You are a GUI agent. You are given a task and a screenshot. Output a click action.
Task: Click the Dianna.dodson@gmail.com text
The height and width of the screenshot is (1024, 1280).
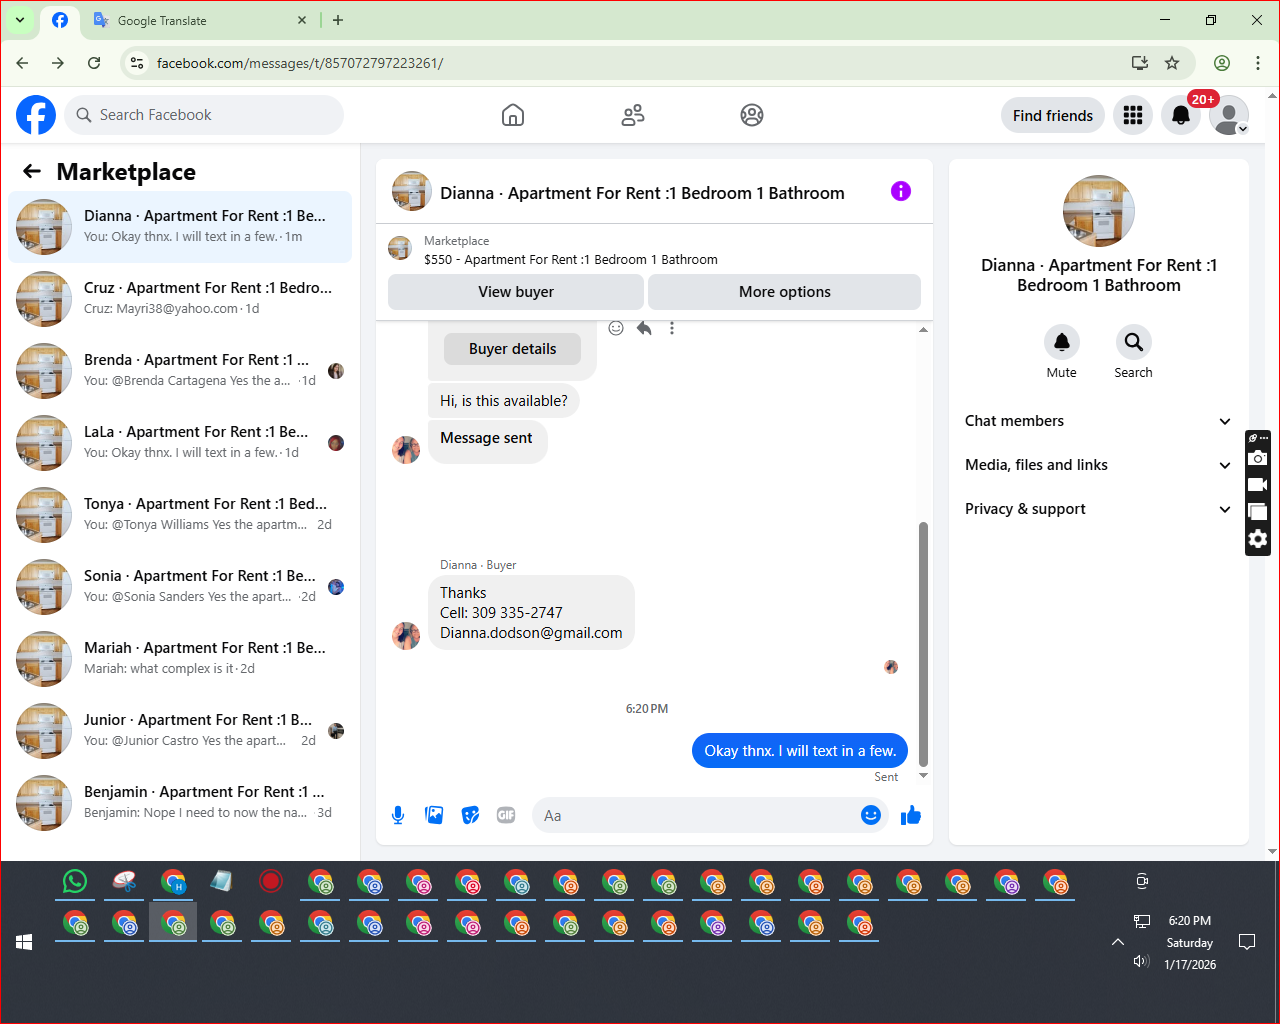(x=531, y=633)
